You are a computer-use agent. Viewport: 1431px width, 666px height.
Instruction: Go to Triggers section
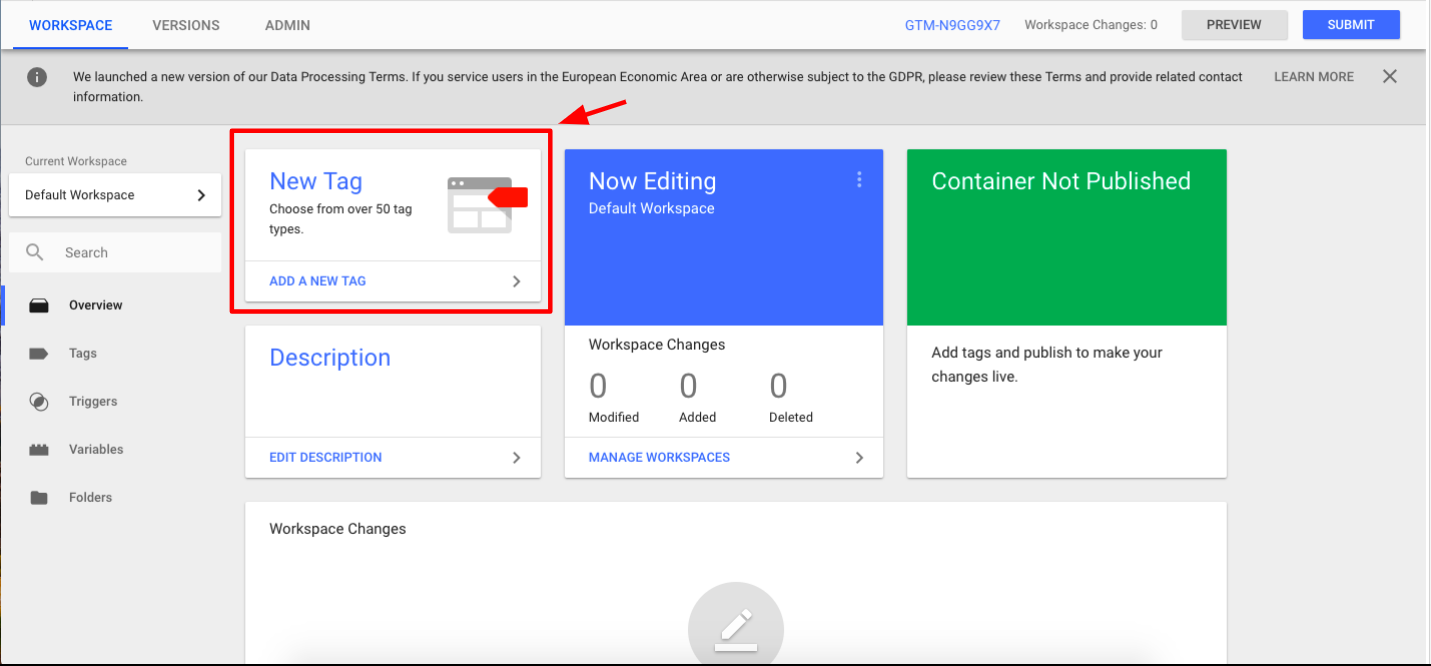tap(93, 402)
